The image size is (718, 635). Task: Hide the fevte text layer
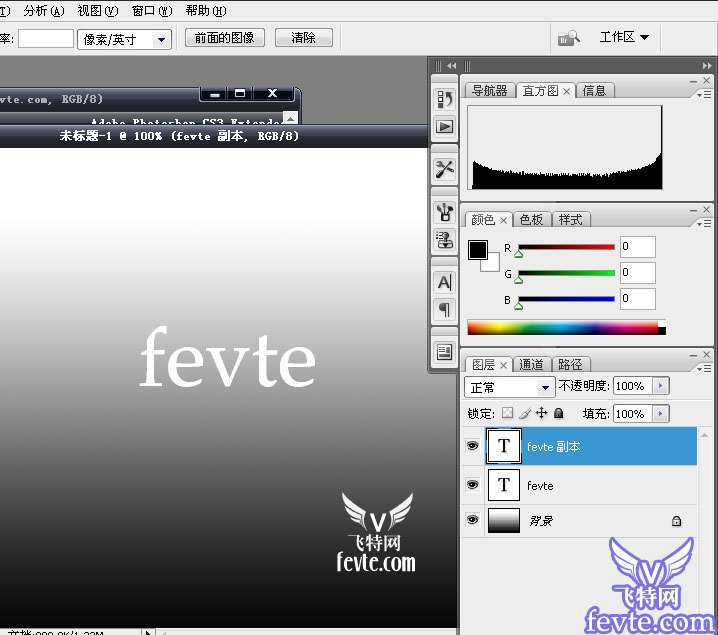[473, 484]
